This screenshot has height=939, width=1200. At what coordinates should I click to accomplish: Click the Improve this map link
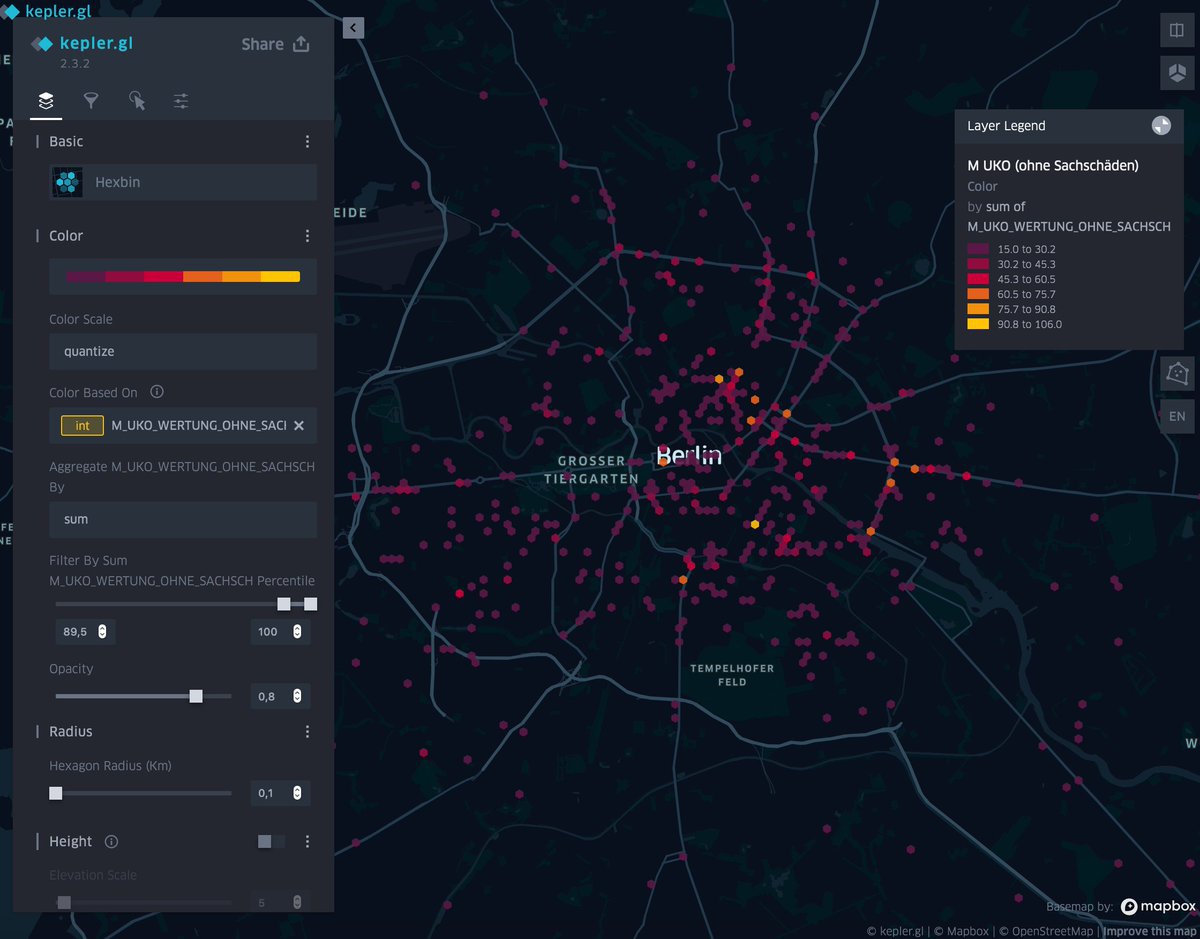[x=1149, y=931]
